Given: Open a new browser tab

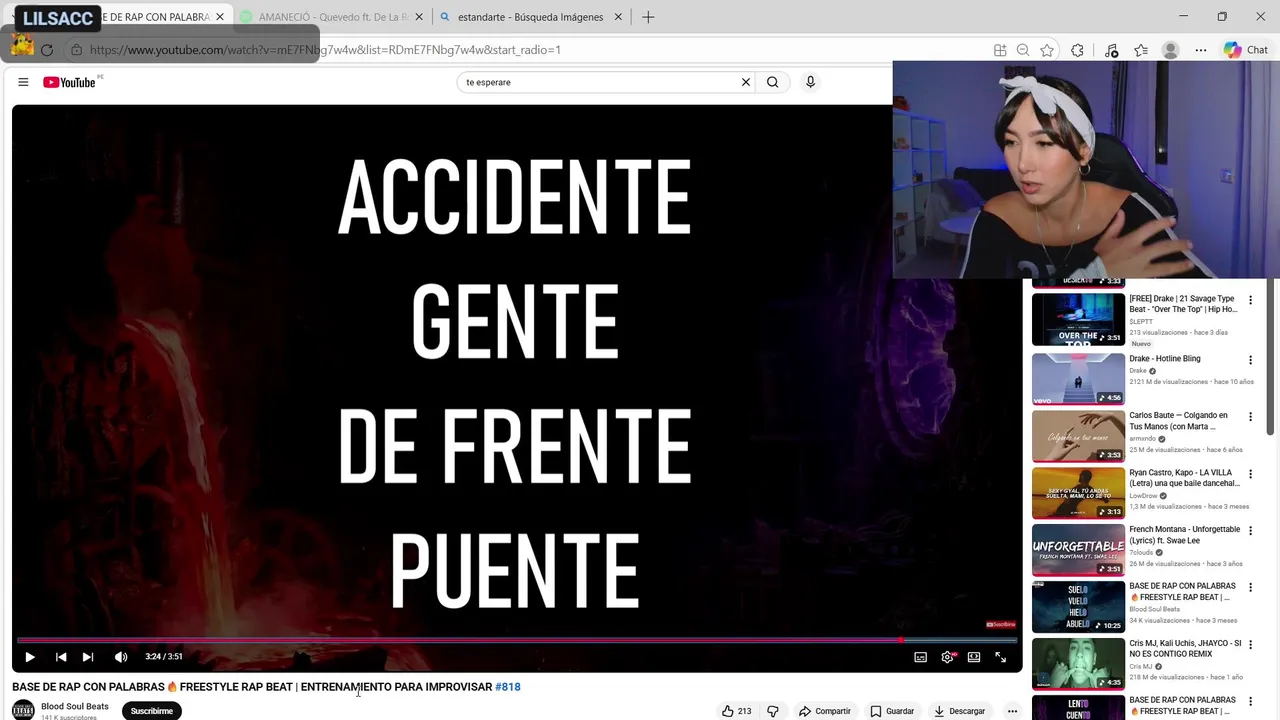Looking at the screenshot, I should coord(648,17).
